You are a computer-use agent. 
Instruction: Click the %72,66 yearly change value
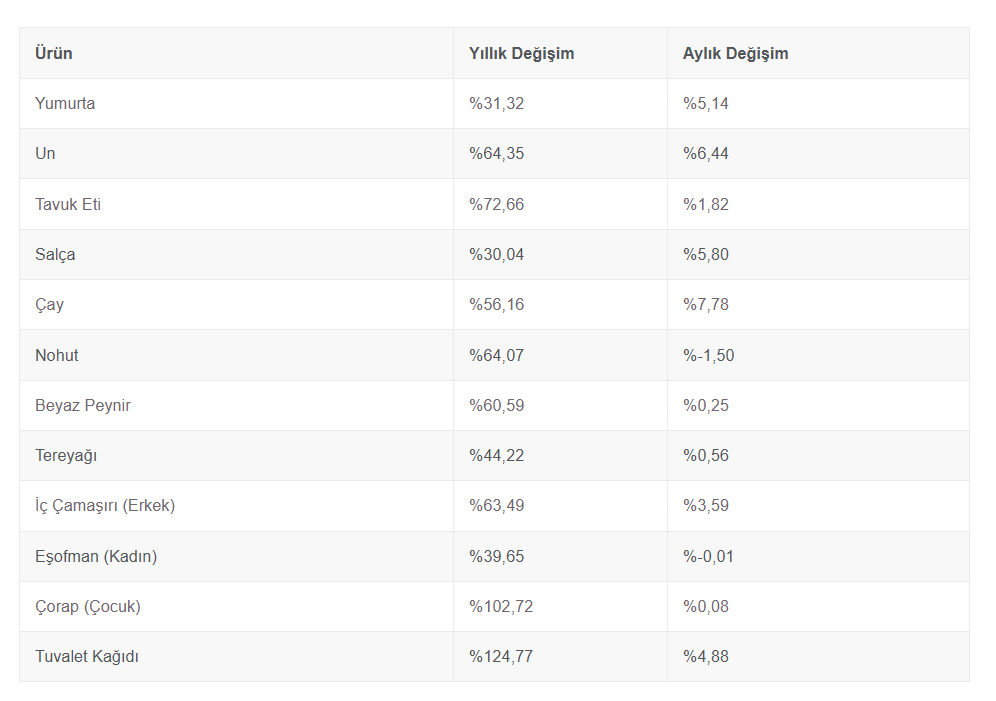point(496,204)
